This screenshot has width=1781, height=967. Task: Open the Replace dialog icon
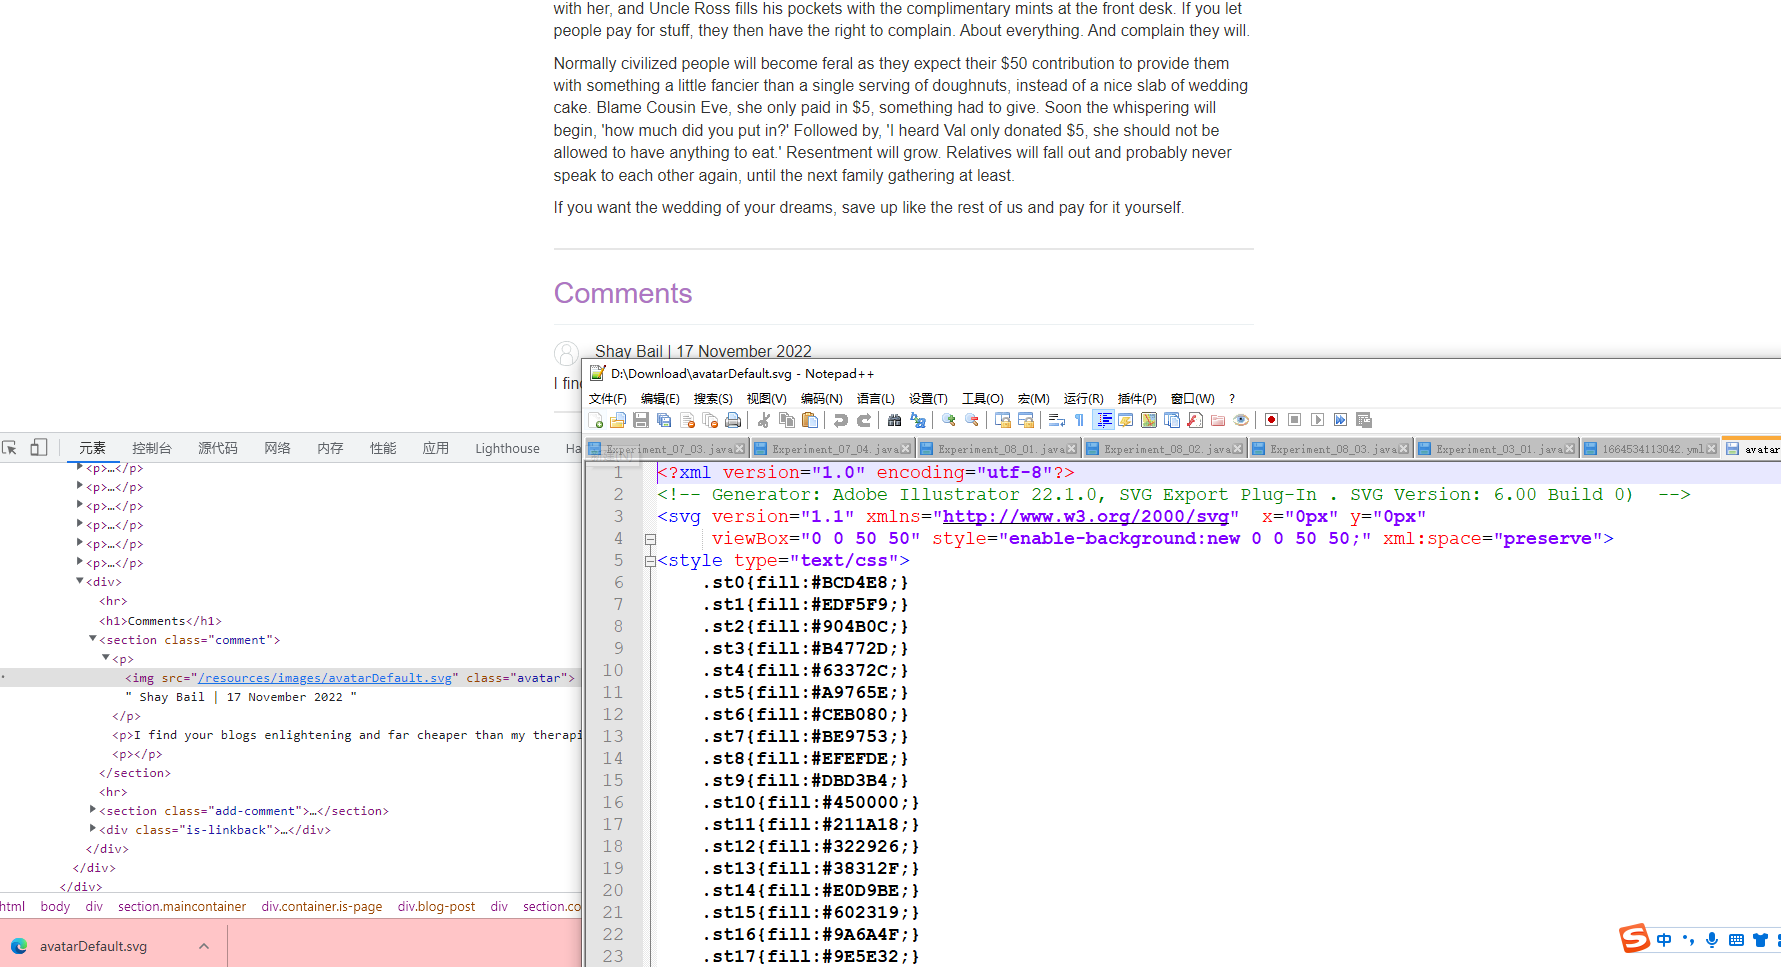coord(918,420)
